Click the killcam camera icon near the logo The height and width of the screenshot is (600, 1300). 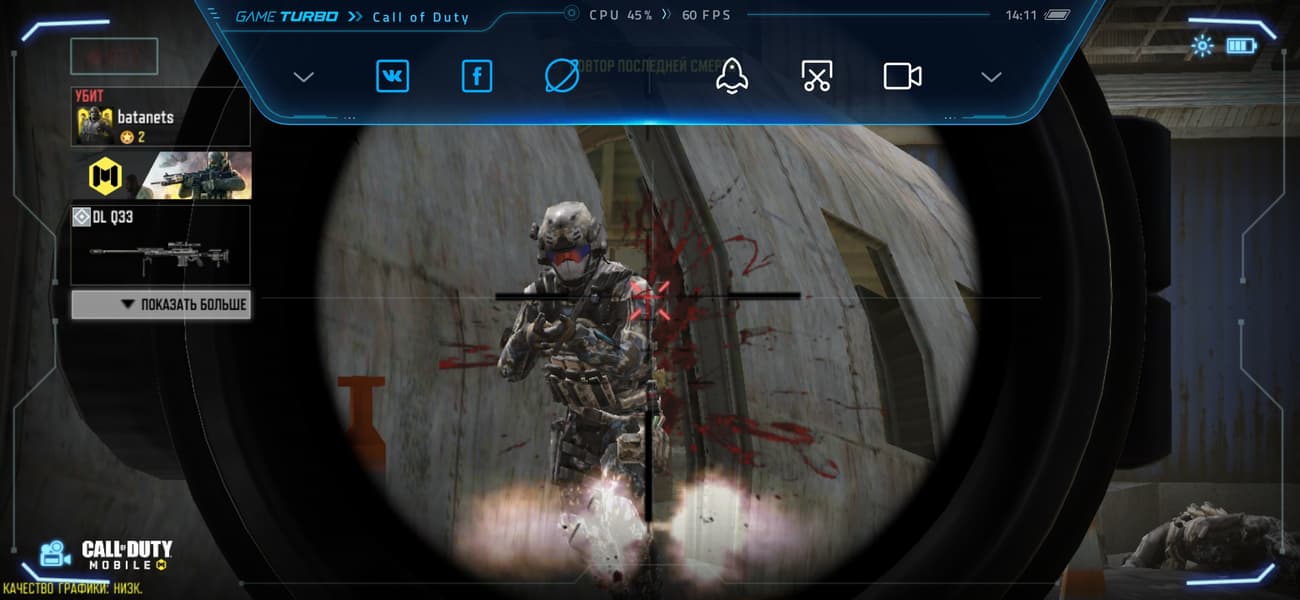click(55, 554)
